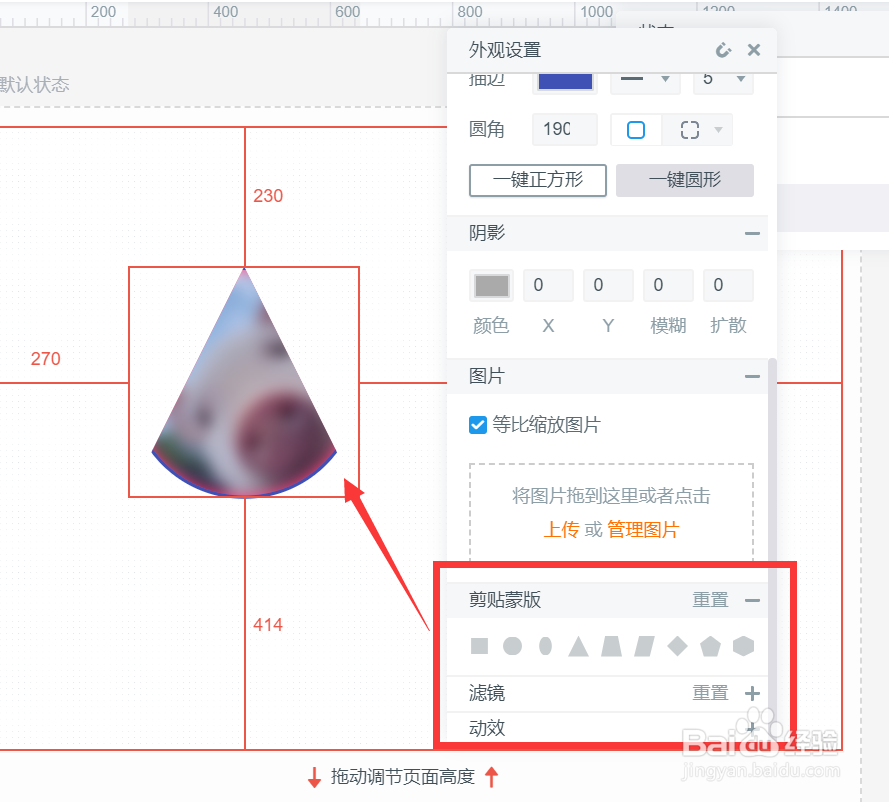This screenshot has height=802, width=889.
Task: Click the 圆角 radius input field
Action: click(x=565, y=130)
